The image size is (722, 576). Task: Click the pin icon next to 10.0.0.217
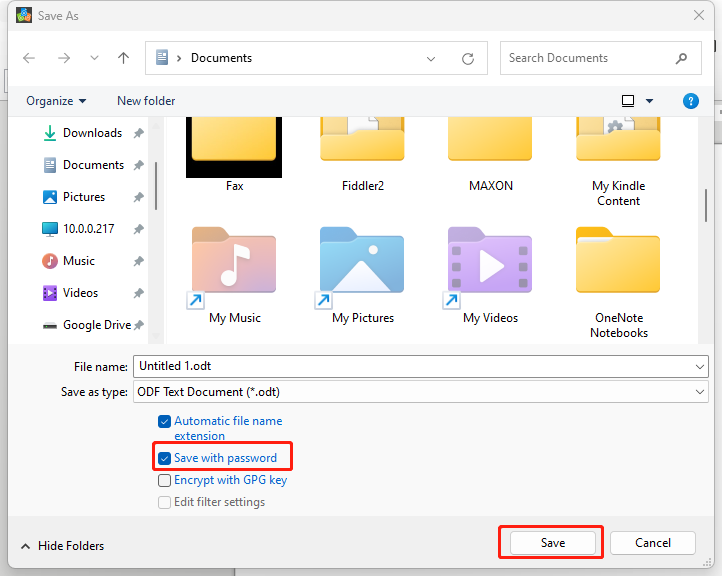(x=139, y=229)
